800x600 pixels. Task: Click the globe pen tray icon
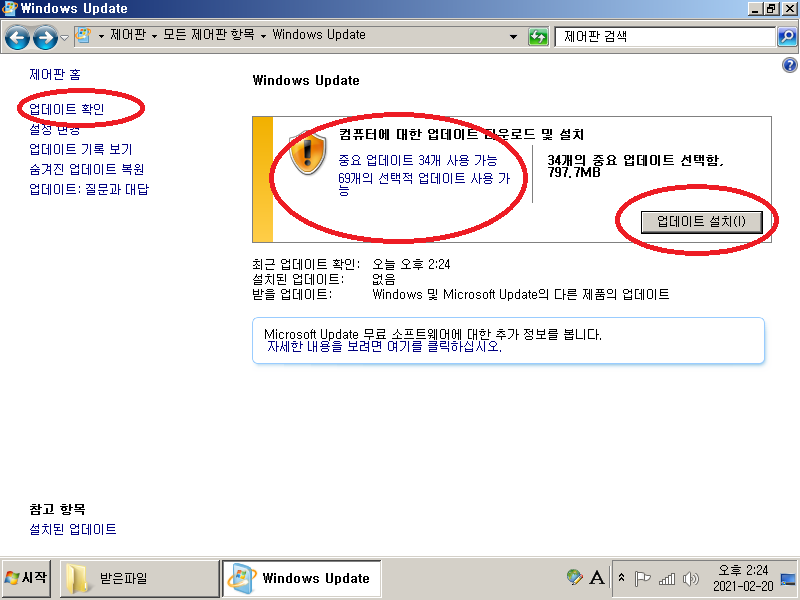[x=574, y=577]
